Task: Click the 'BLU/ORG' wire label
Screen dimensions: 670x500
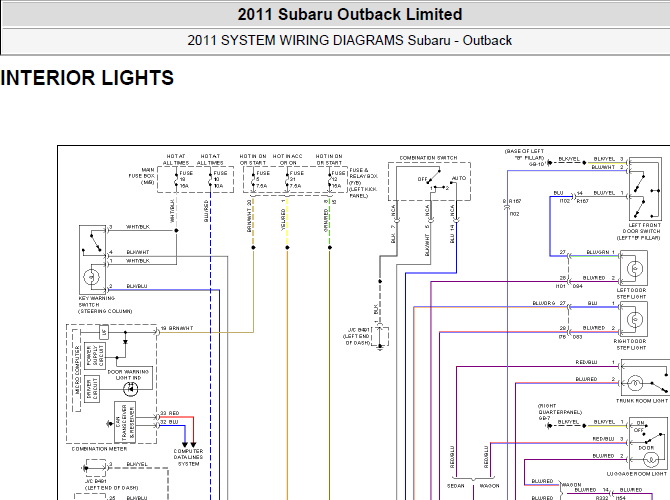Action: [544, 303]
